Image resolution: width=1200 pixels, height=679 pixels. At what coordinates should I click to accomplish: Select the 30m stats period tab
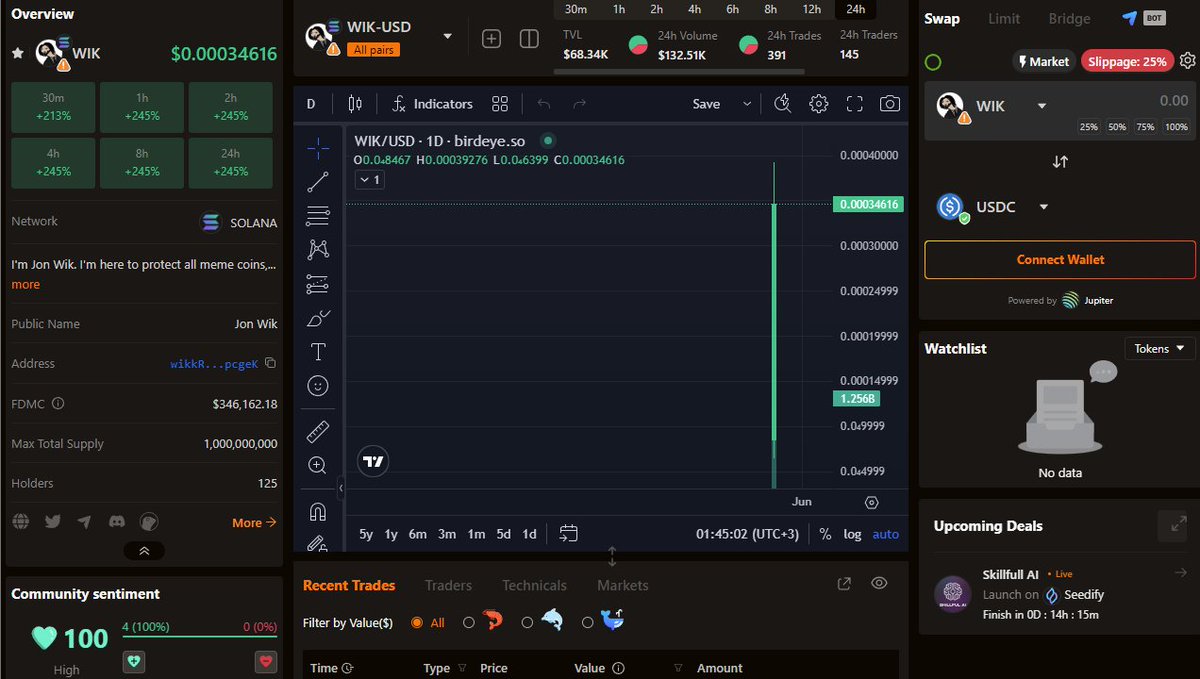click(x=576, y=9)
